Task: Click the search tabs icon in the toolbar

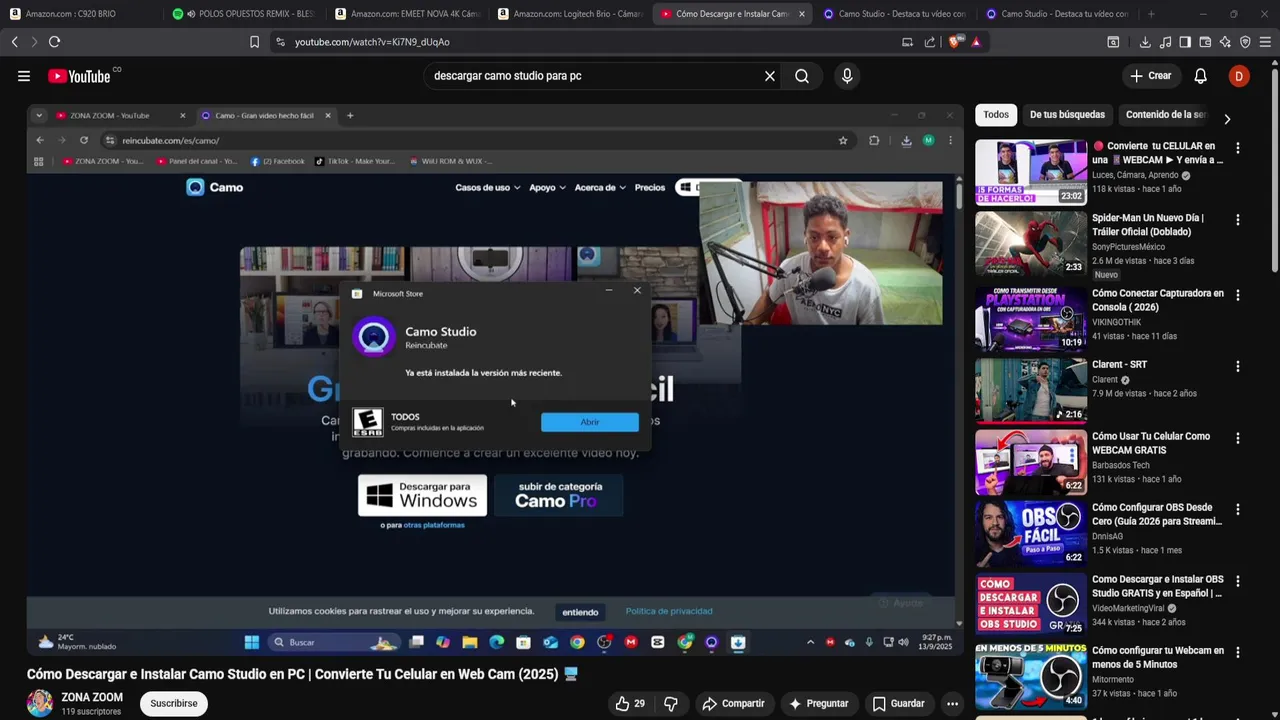Action: pos(1113,42)
